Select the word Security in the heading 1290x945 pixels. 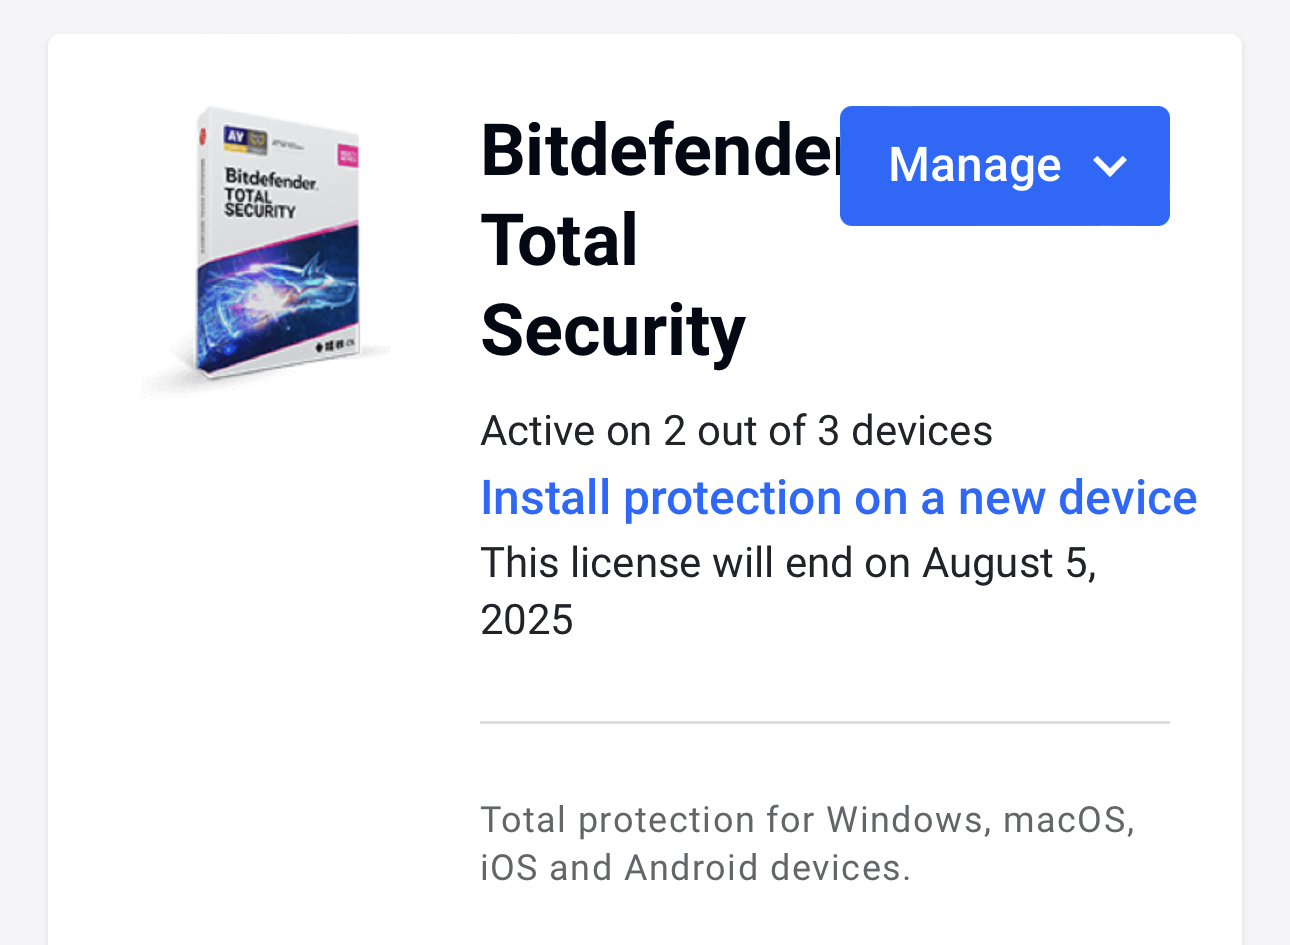[613, 331]
